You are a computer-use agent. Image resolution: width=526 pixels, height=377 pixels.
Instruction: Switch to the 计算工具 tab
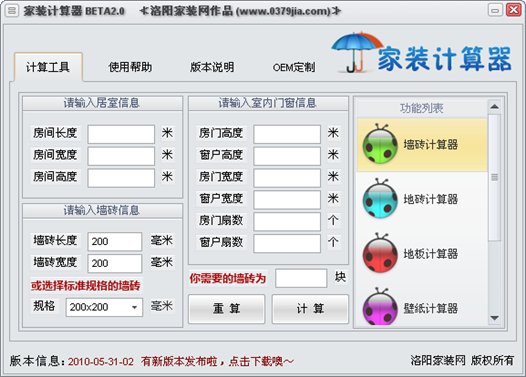tap(48, 67)
